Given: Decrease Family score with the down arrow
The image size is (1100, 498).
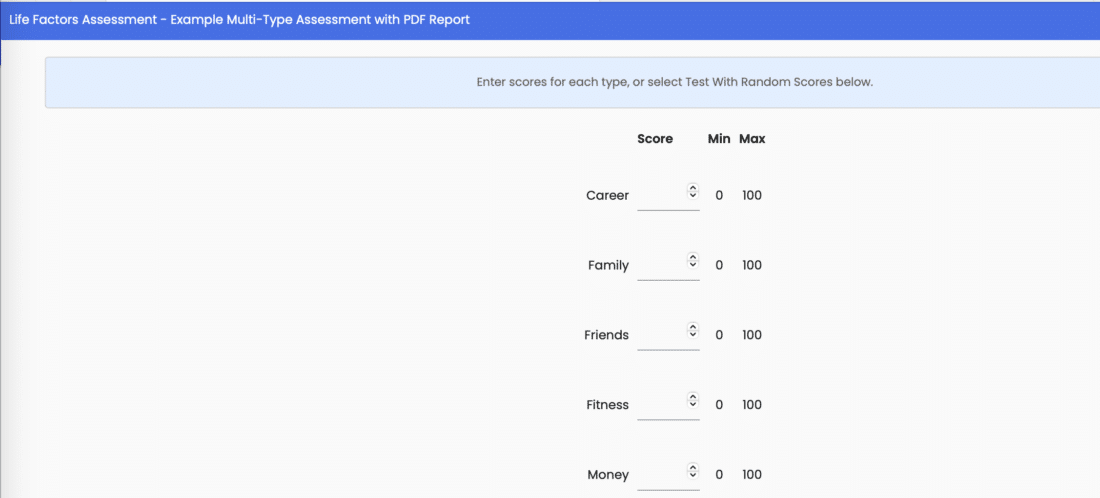Looking at the screenshot, I should tap(693, 264).
